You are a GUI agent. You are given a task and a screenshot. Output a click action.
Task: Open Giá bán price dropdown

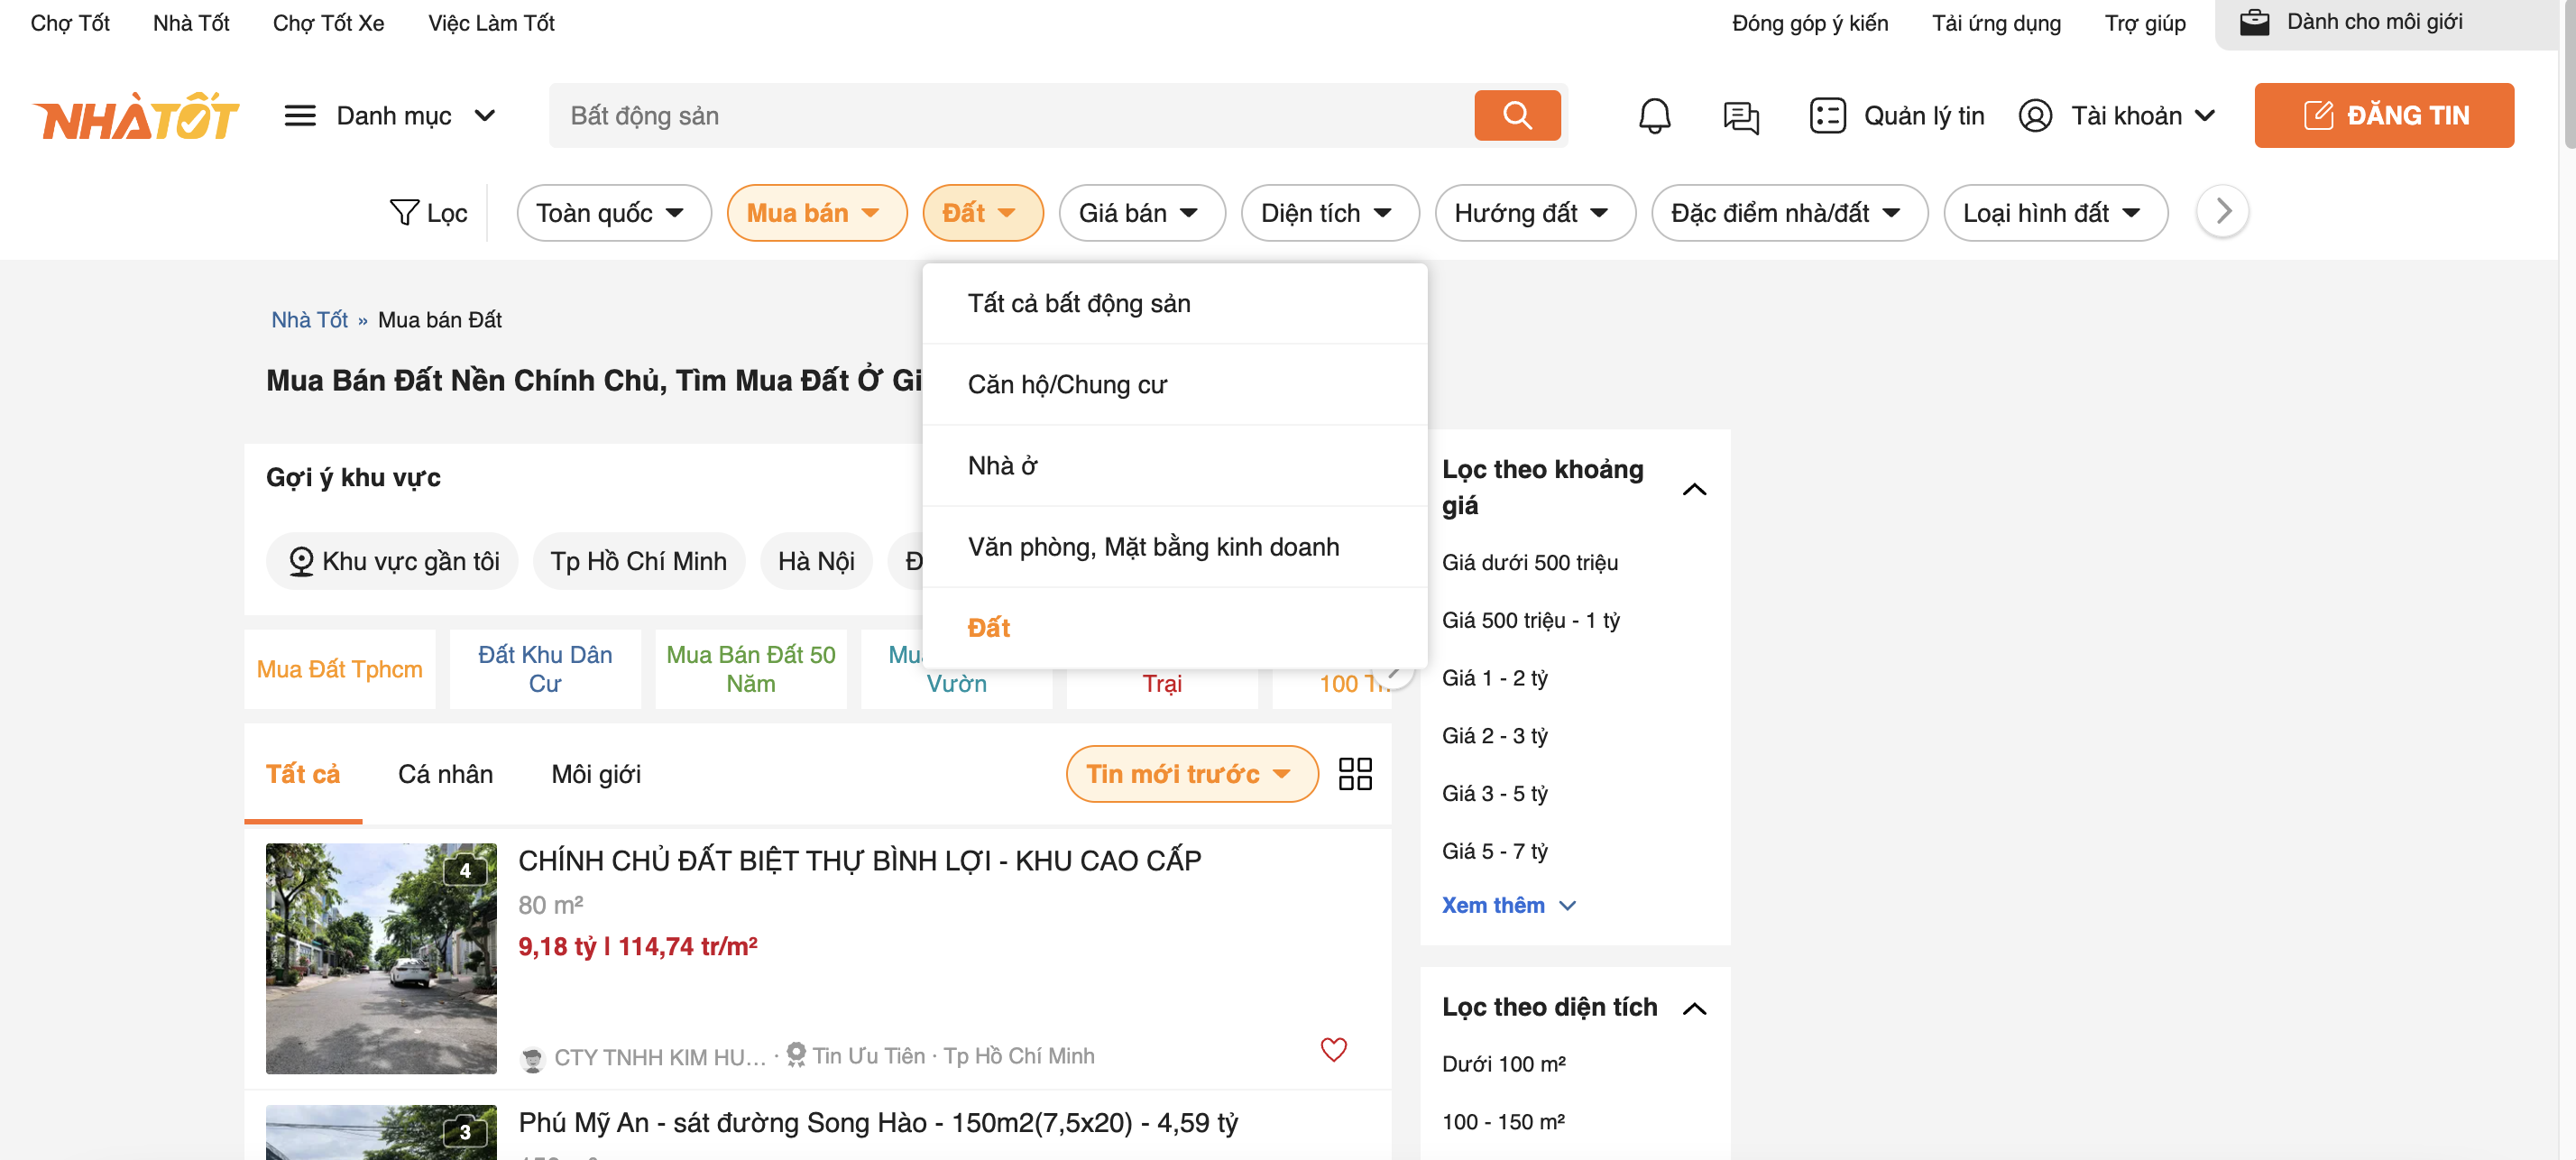point(1142,213)
